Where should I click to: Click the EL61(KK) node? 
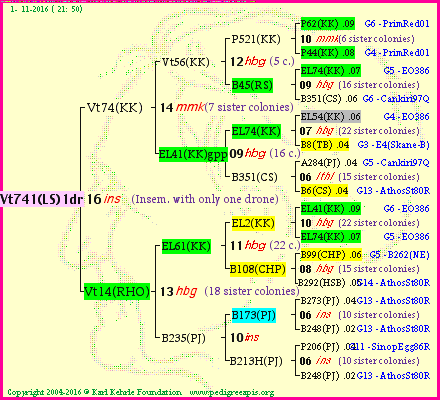coord(186,246)
